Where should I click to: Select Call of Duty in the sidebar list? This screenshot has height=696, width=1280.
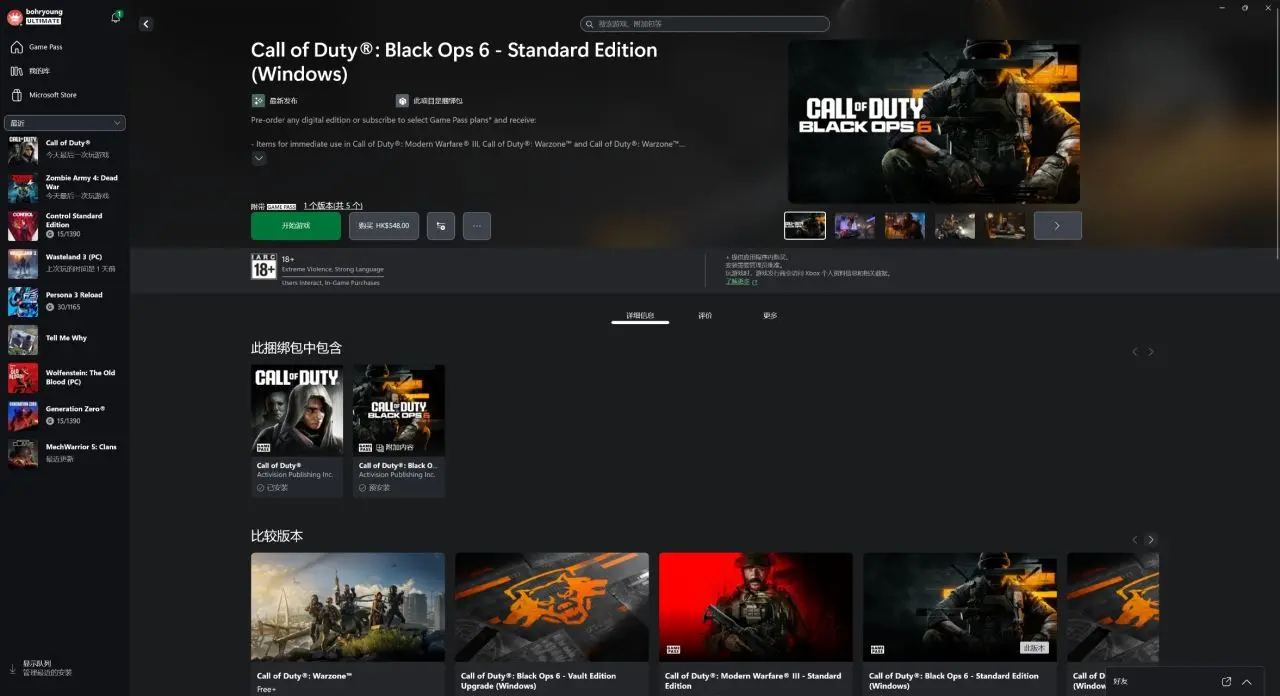pos(64,149)
